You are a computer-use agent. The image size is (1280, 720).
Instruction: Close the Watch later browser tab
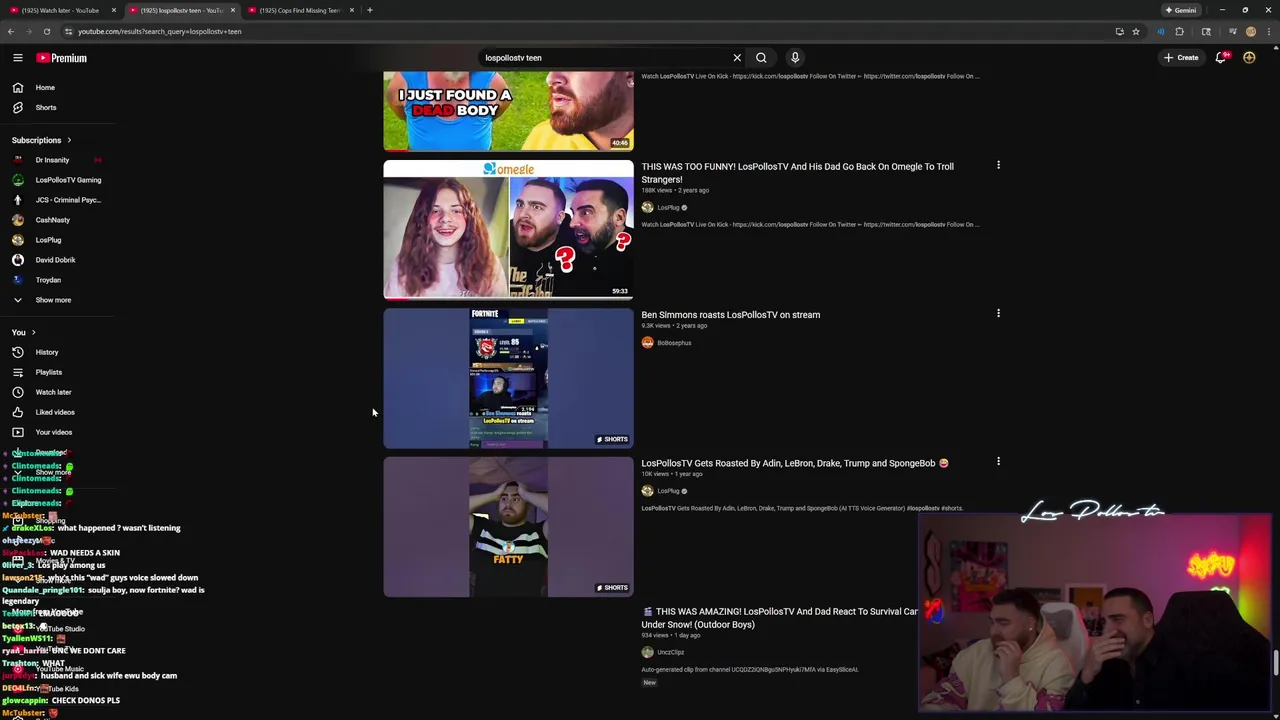[113, 10]
